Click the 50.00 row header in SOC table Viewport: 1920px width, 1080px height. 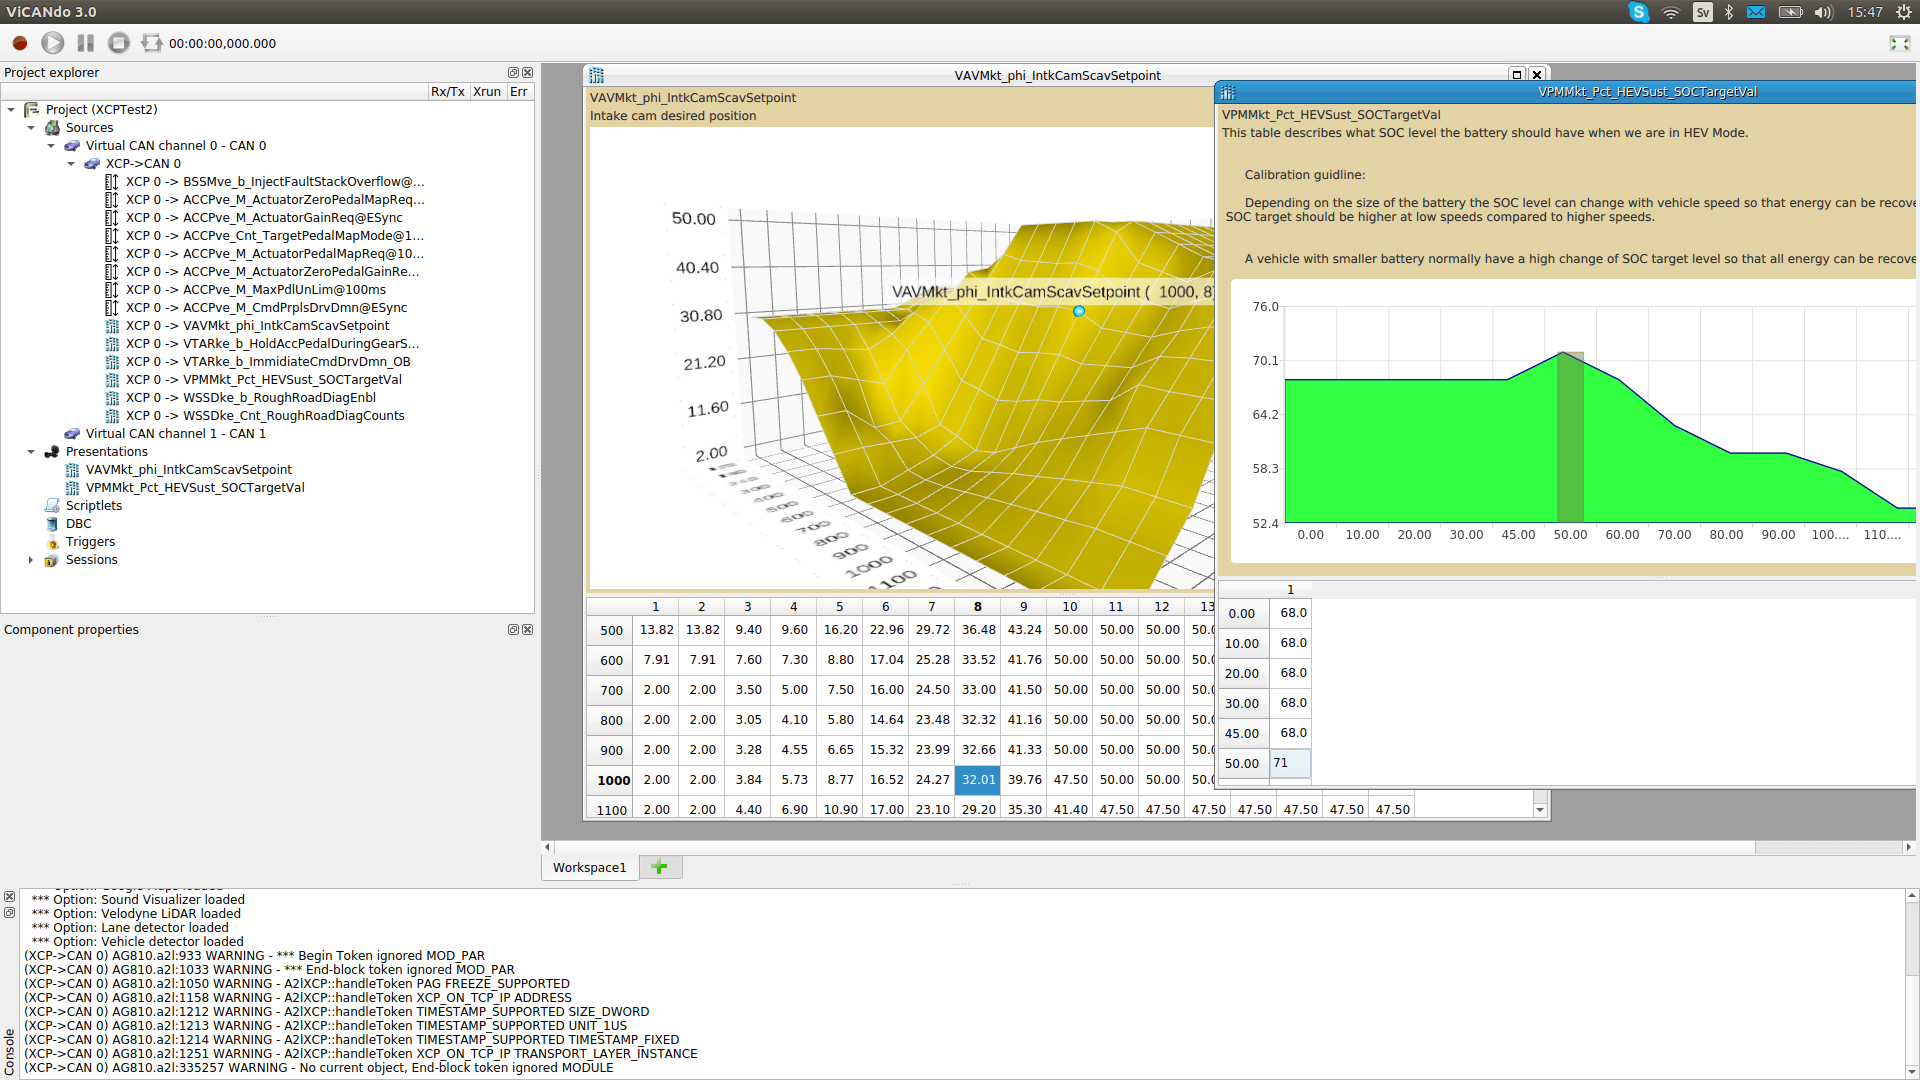point(1243,764)
